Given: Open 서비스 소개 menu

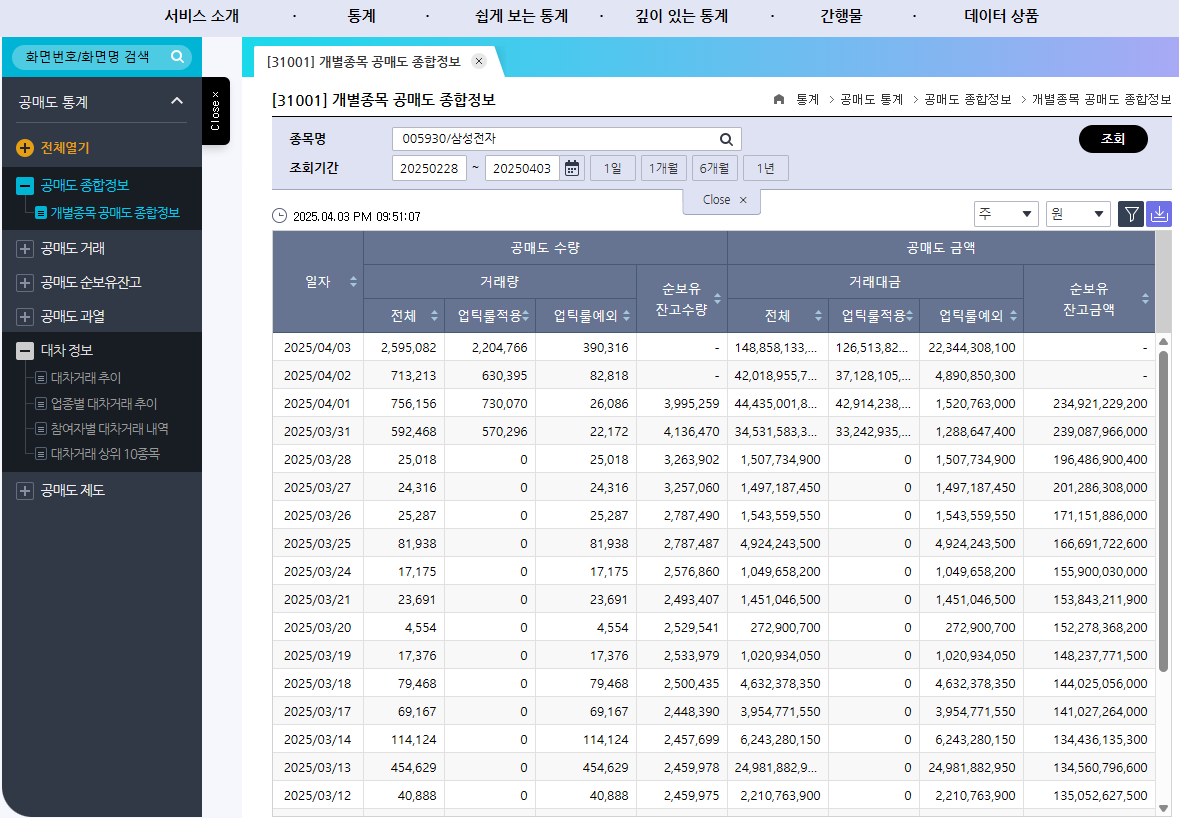Looking at the screenshot, I should pos(202,16).
